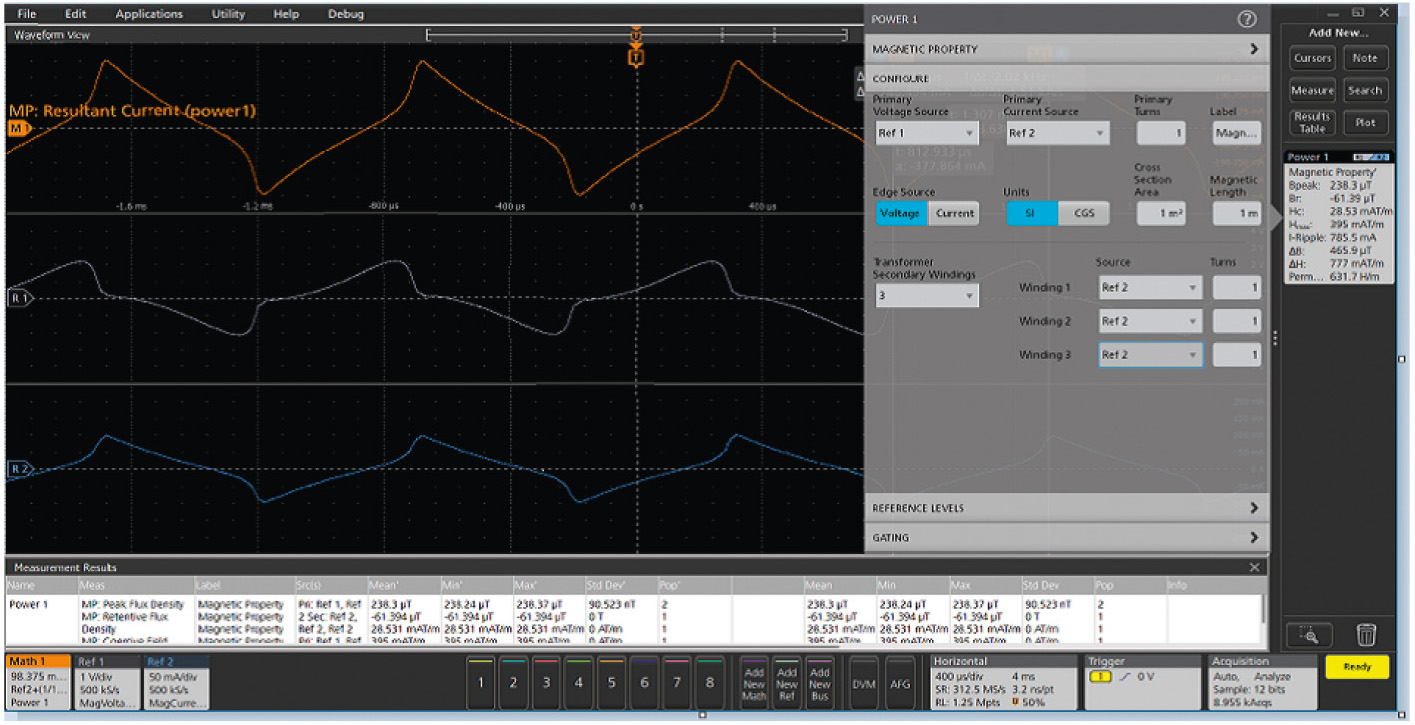The image size is (1415, 725).
Task: Click the zoom magnifier icon near trash
Action: point(1311,634)
